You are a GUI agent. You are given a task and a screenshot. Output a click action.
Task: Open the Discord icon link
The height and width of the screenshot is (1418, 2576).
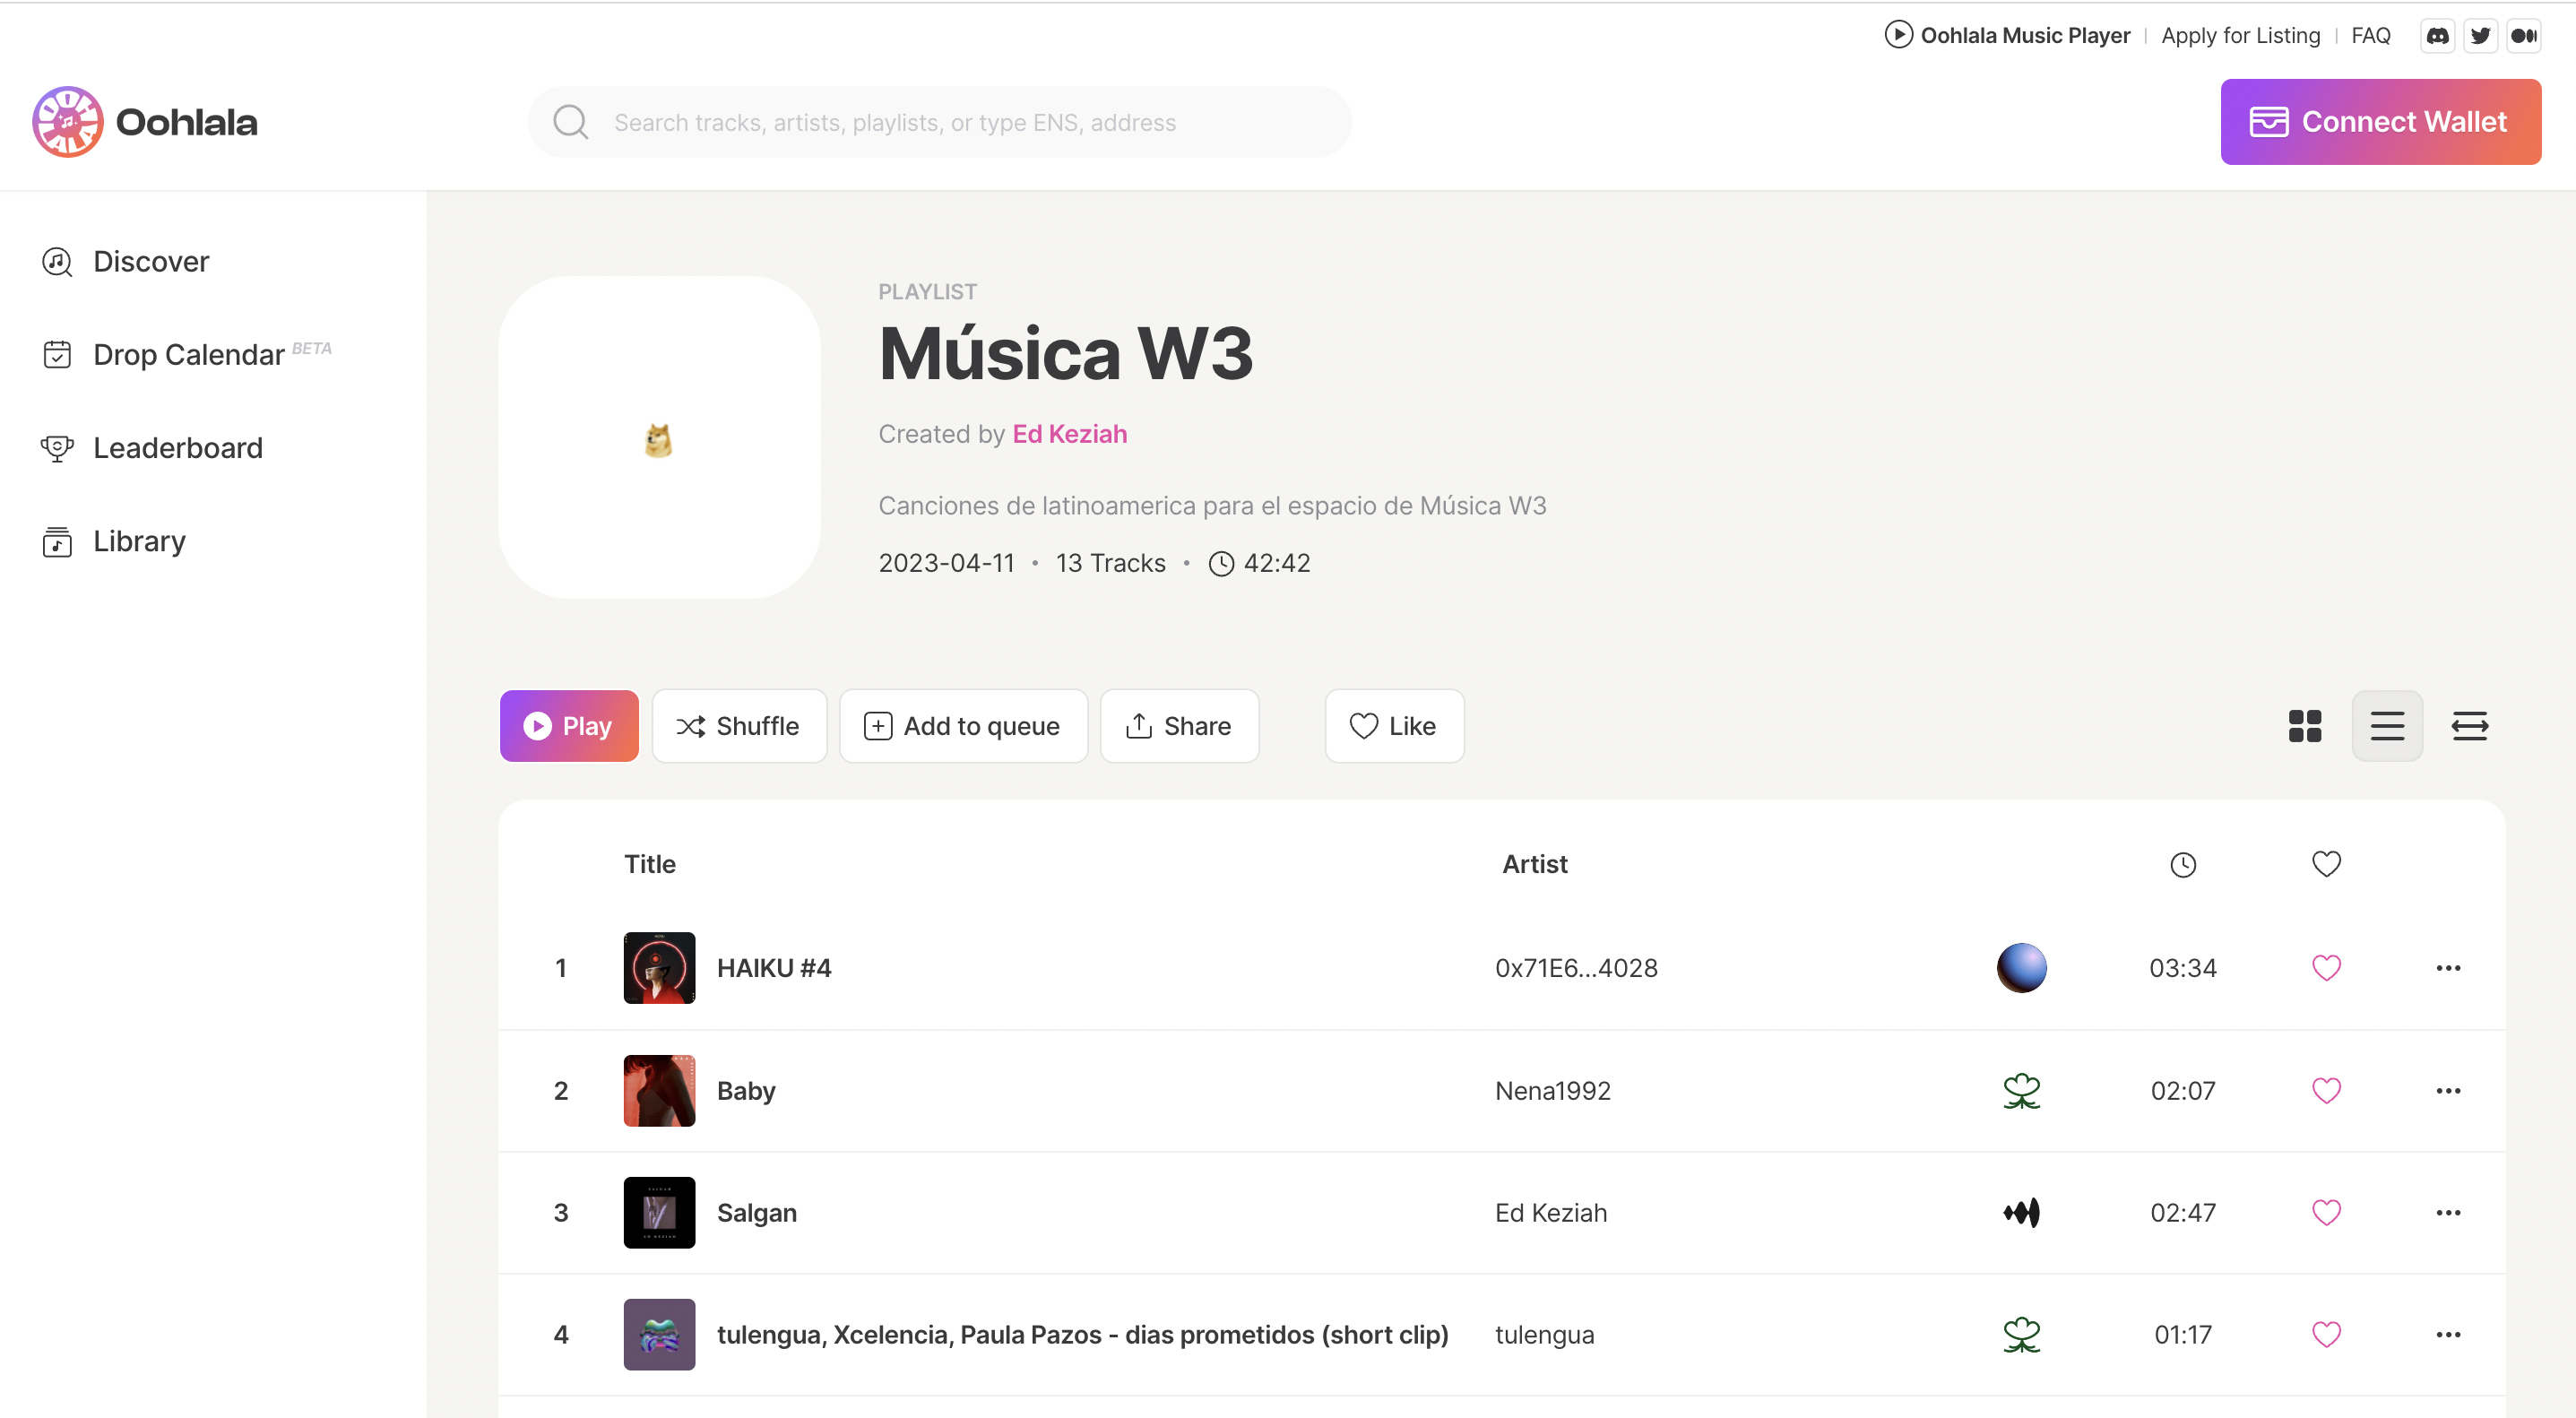tap(2437, 36)
